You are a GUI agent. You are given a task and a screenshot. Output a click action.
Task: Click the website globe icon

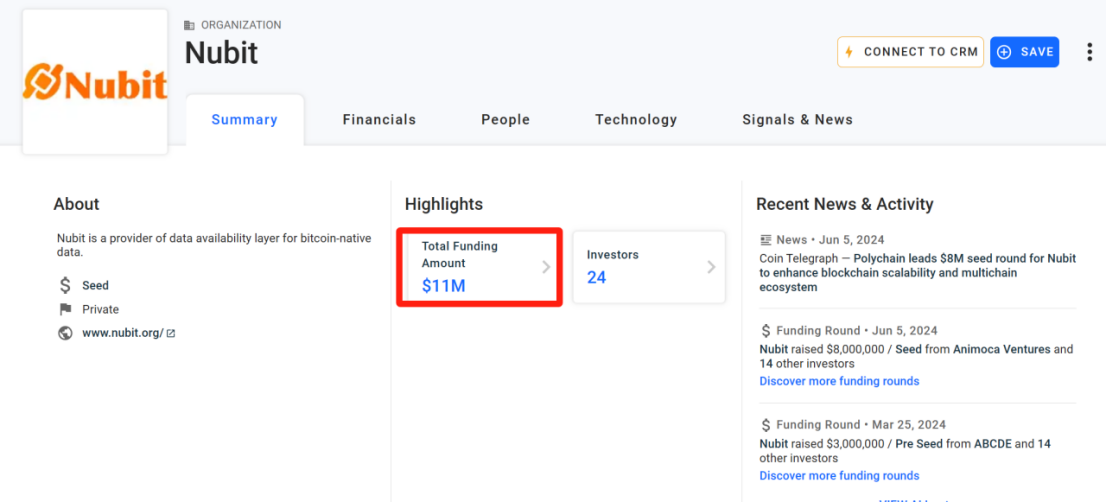[65, 333]
